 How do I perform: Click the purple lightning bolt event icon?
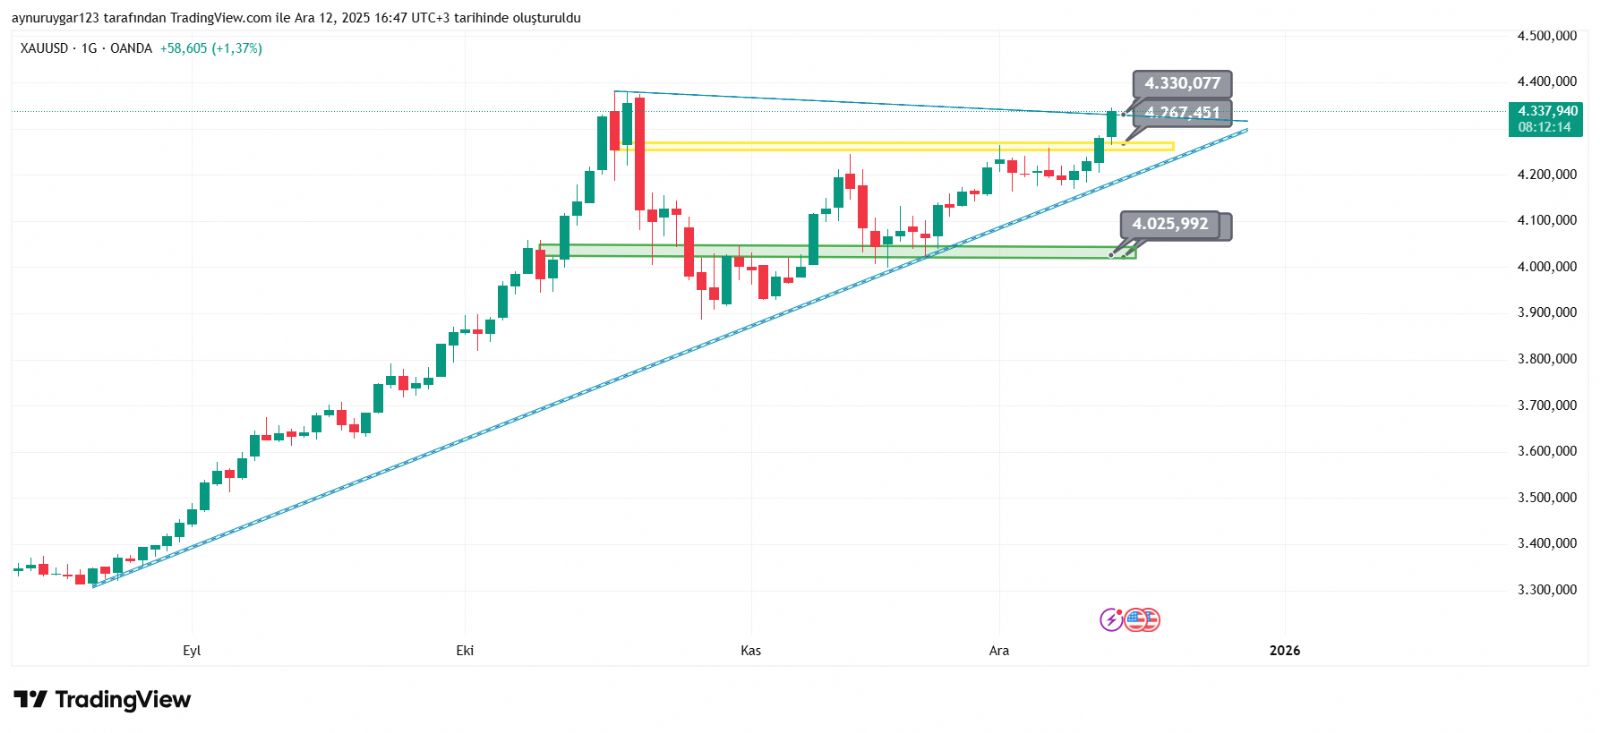point(1110,620)
